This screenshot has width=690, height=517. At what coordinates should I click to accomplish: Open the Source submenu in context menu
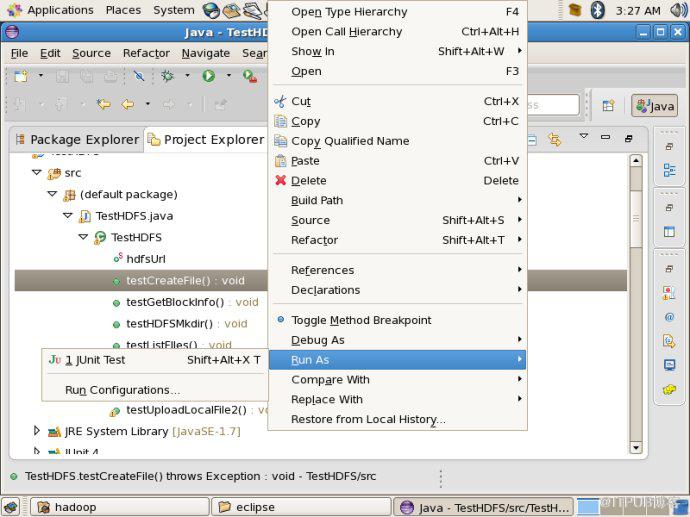tap(398, 220)
